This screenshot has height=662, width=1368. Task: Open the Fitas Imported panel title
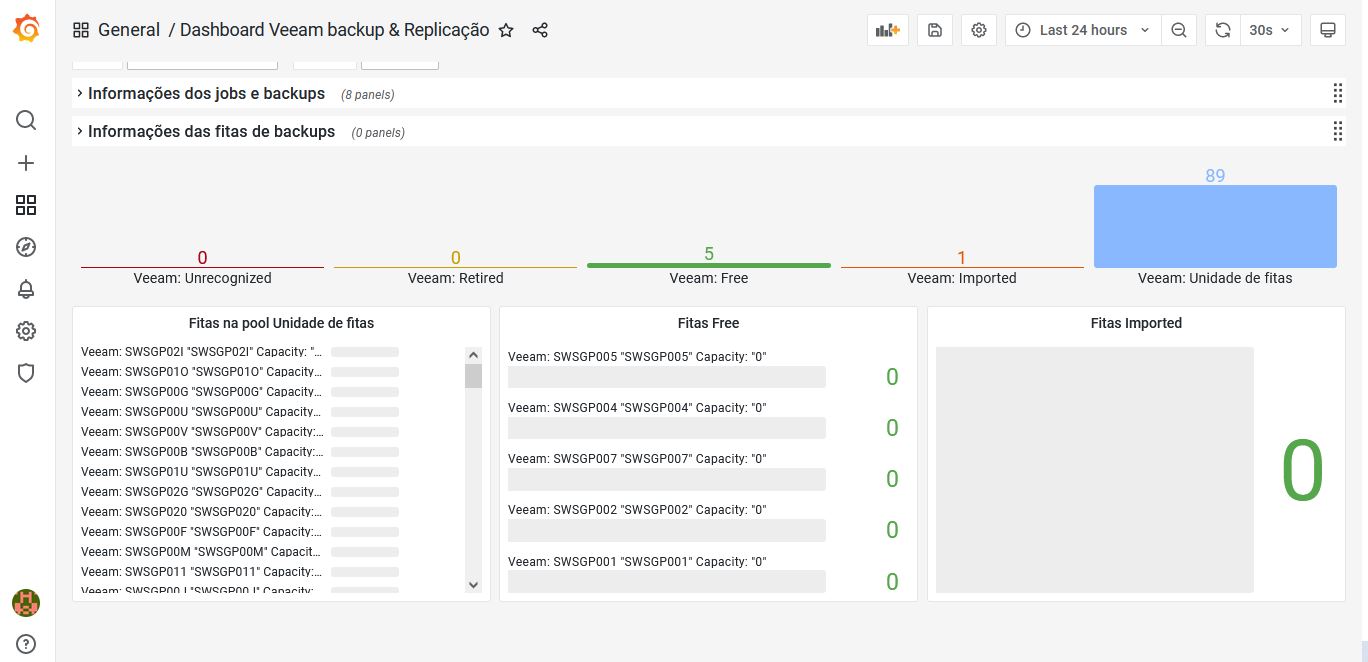[x=1136, y=323]
